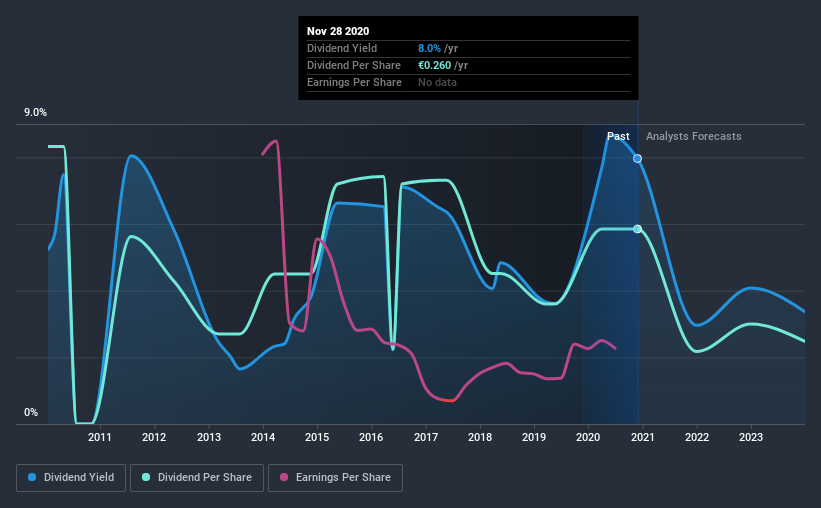Click the 2015 x-axis label
The image size is (821, 508).
coord(317,437)
